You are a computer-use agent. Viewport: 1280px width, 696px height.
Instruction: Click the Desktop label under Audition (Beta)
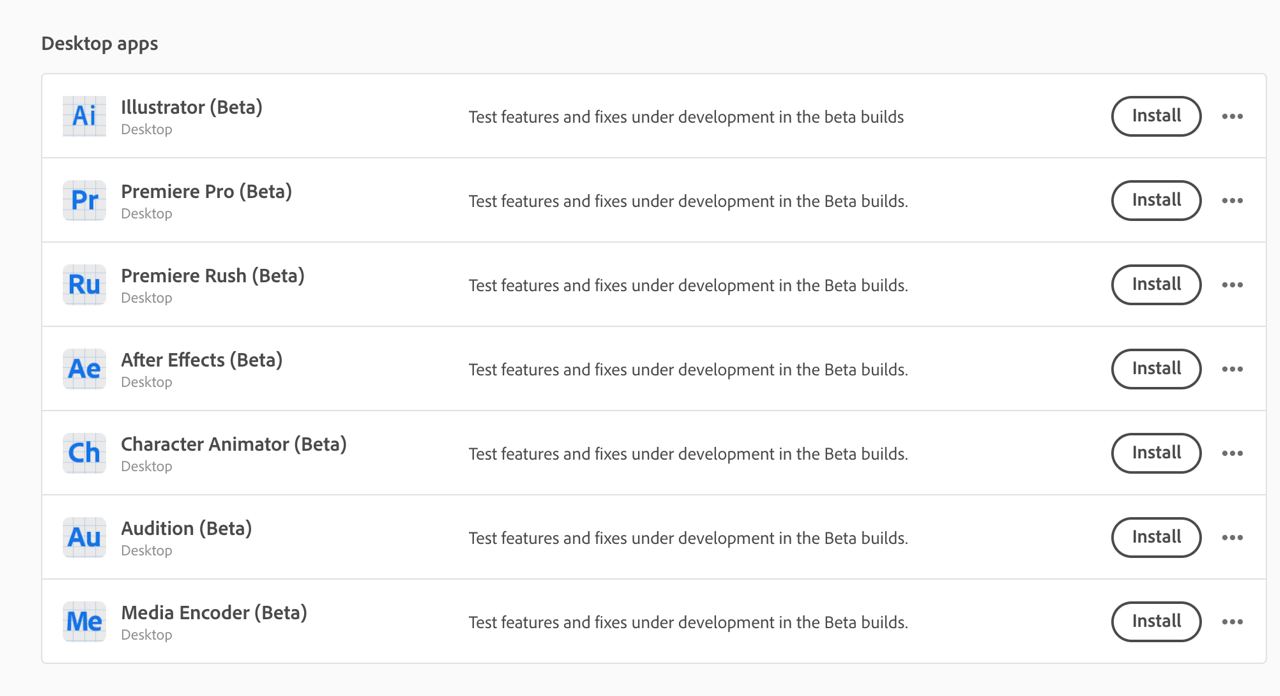pos(146,550)
